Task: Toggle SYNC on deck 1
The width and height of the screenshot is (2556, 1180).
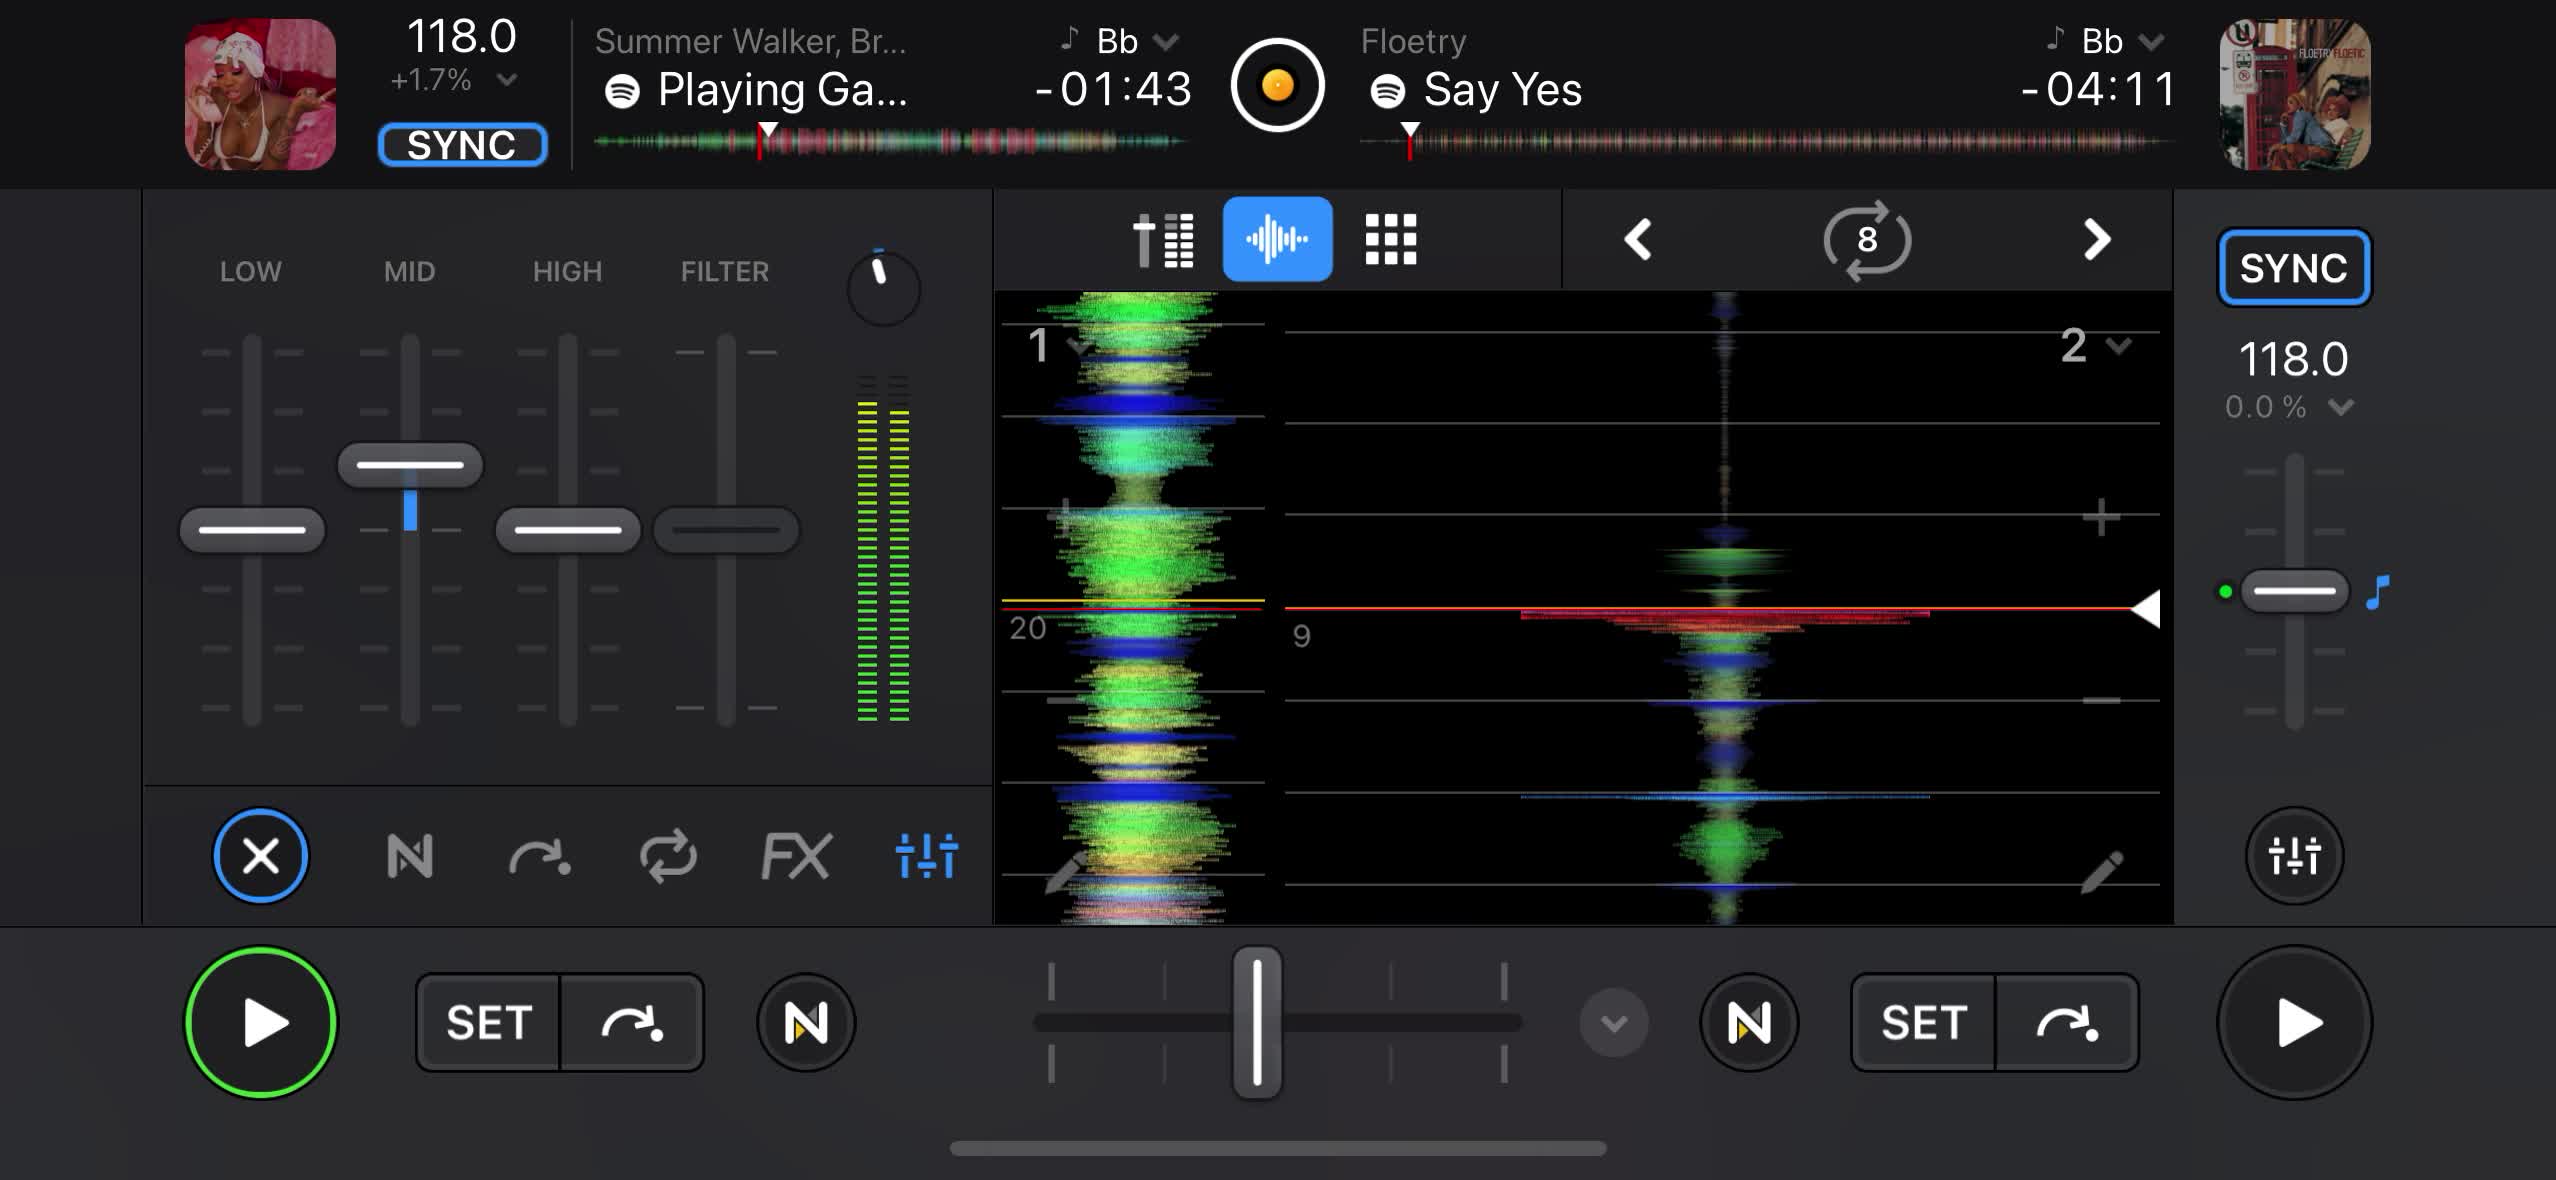Action: click(x=462, y=145)
